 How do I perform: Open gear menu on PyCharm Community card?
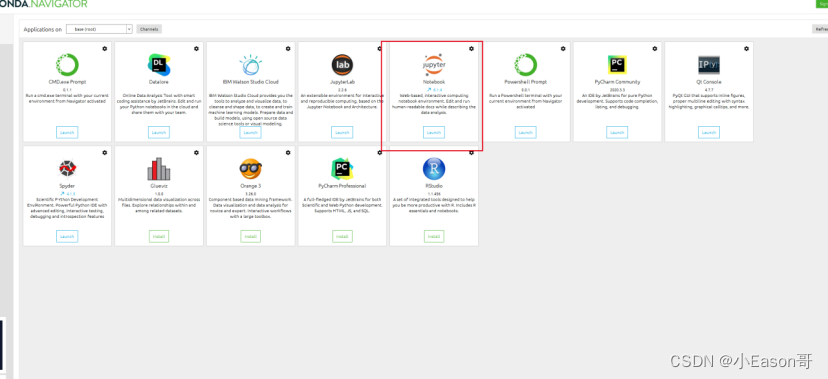[655, 49]
